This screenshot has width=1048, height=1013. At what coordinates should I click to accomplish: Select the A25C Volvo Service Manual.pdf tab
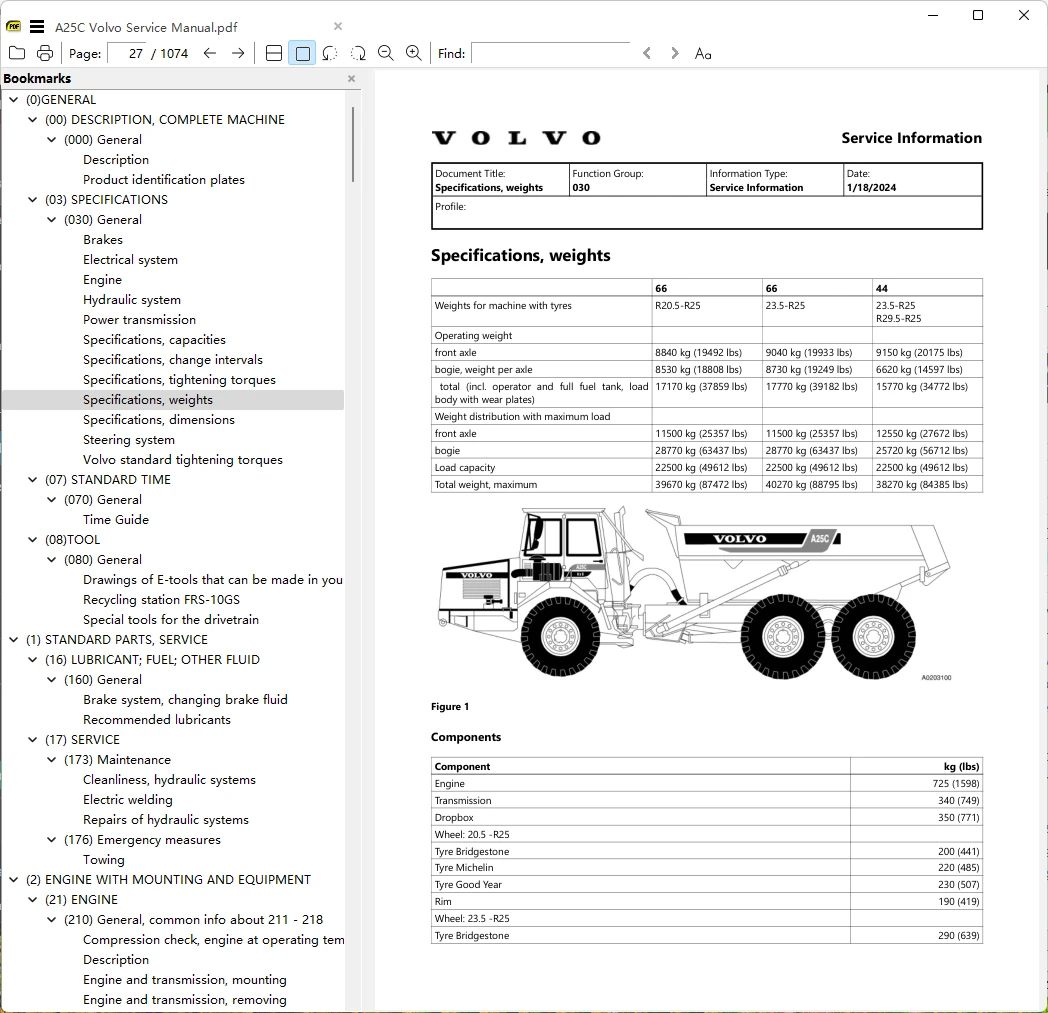click(146, 27)
